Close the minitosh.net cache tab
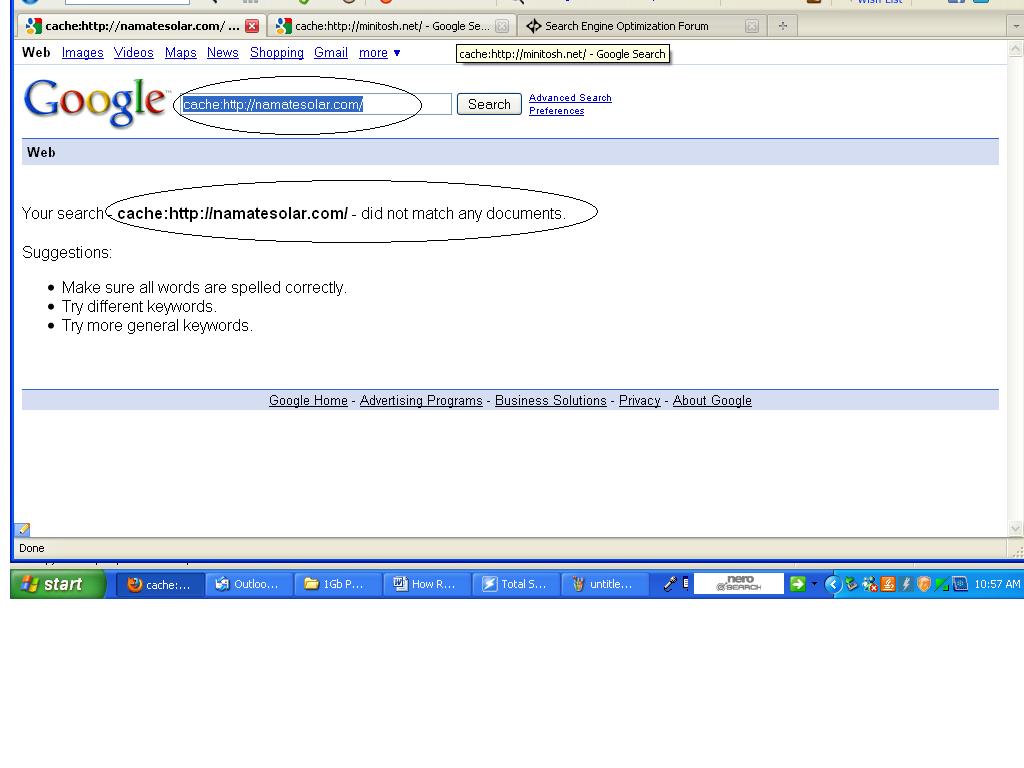Screen dimensions: 1024x768 pyautogui.click(x=502, y=26)
